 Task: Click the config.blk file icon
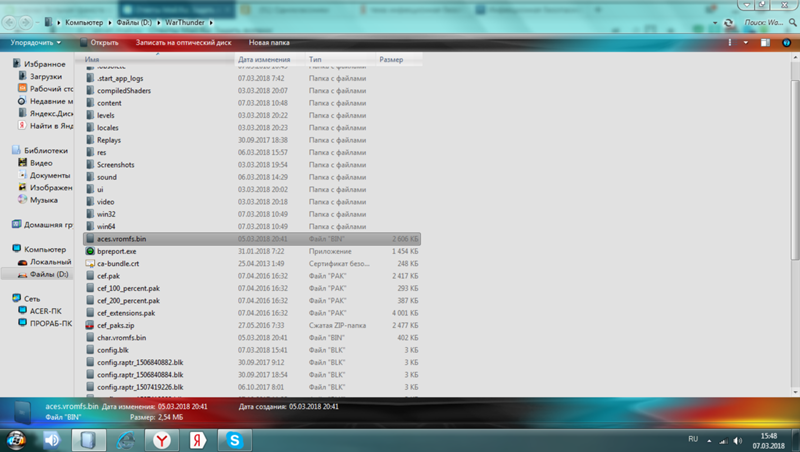click(90, 350)
